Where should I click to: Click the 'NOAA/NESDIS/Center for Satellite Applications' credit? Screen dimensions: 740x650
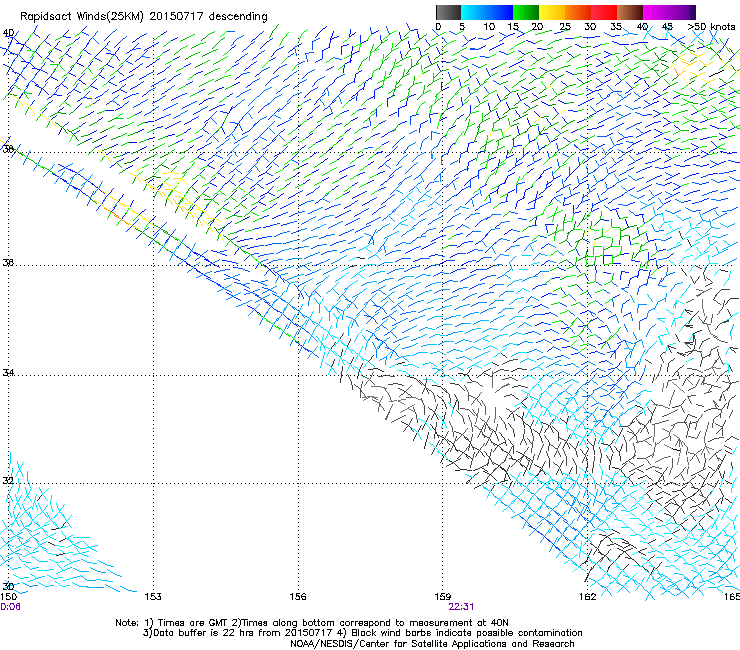(x=432, y=644)
